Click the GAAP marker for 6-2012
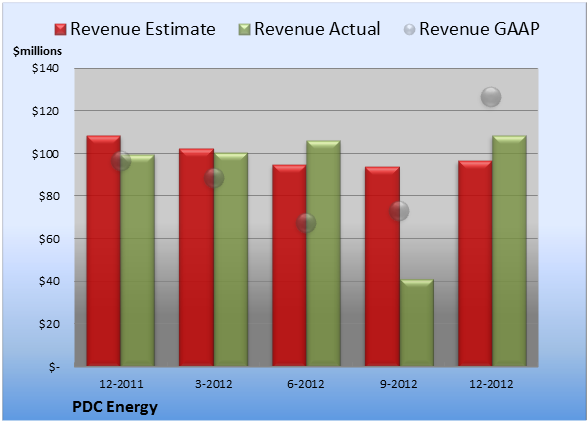The image size is (588, 422). [x=306, y=223]
